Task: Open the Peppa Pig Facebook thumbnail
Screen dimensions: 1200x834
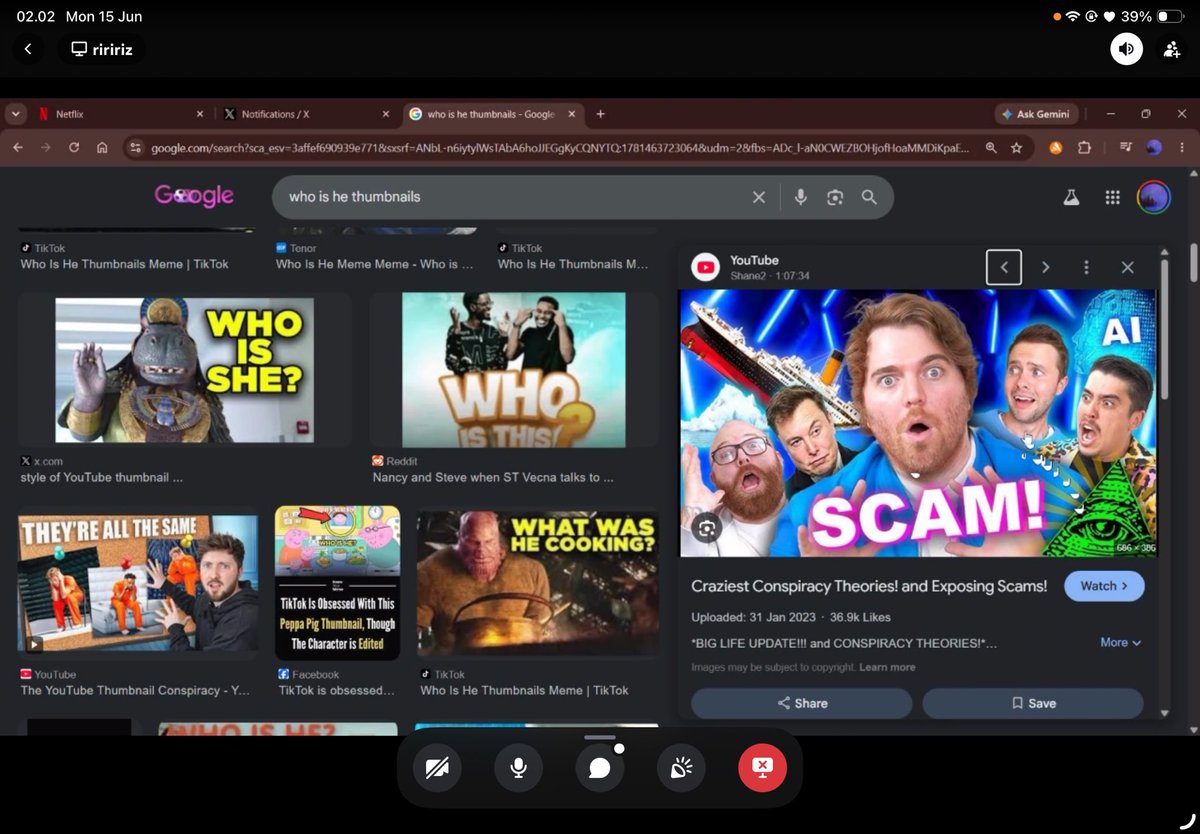Action: (337, 582)
